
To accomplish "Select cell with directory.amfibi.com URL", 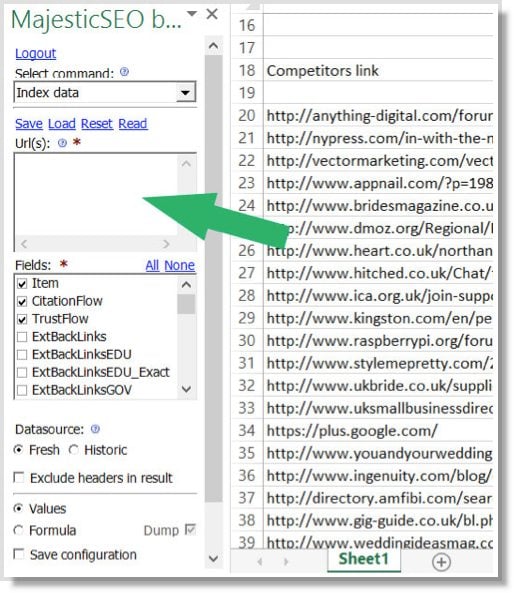I will 378,498.
